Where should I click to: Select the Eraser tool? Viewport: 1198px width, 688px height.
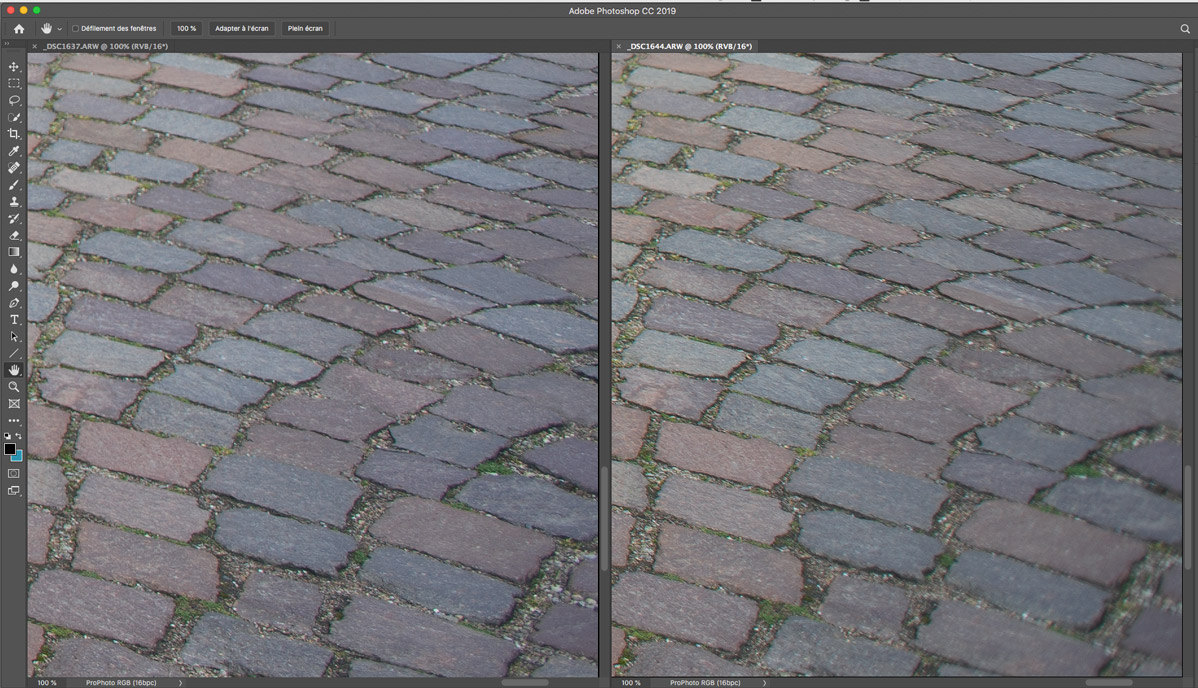point(14,235)
